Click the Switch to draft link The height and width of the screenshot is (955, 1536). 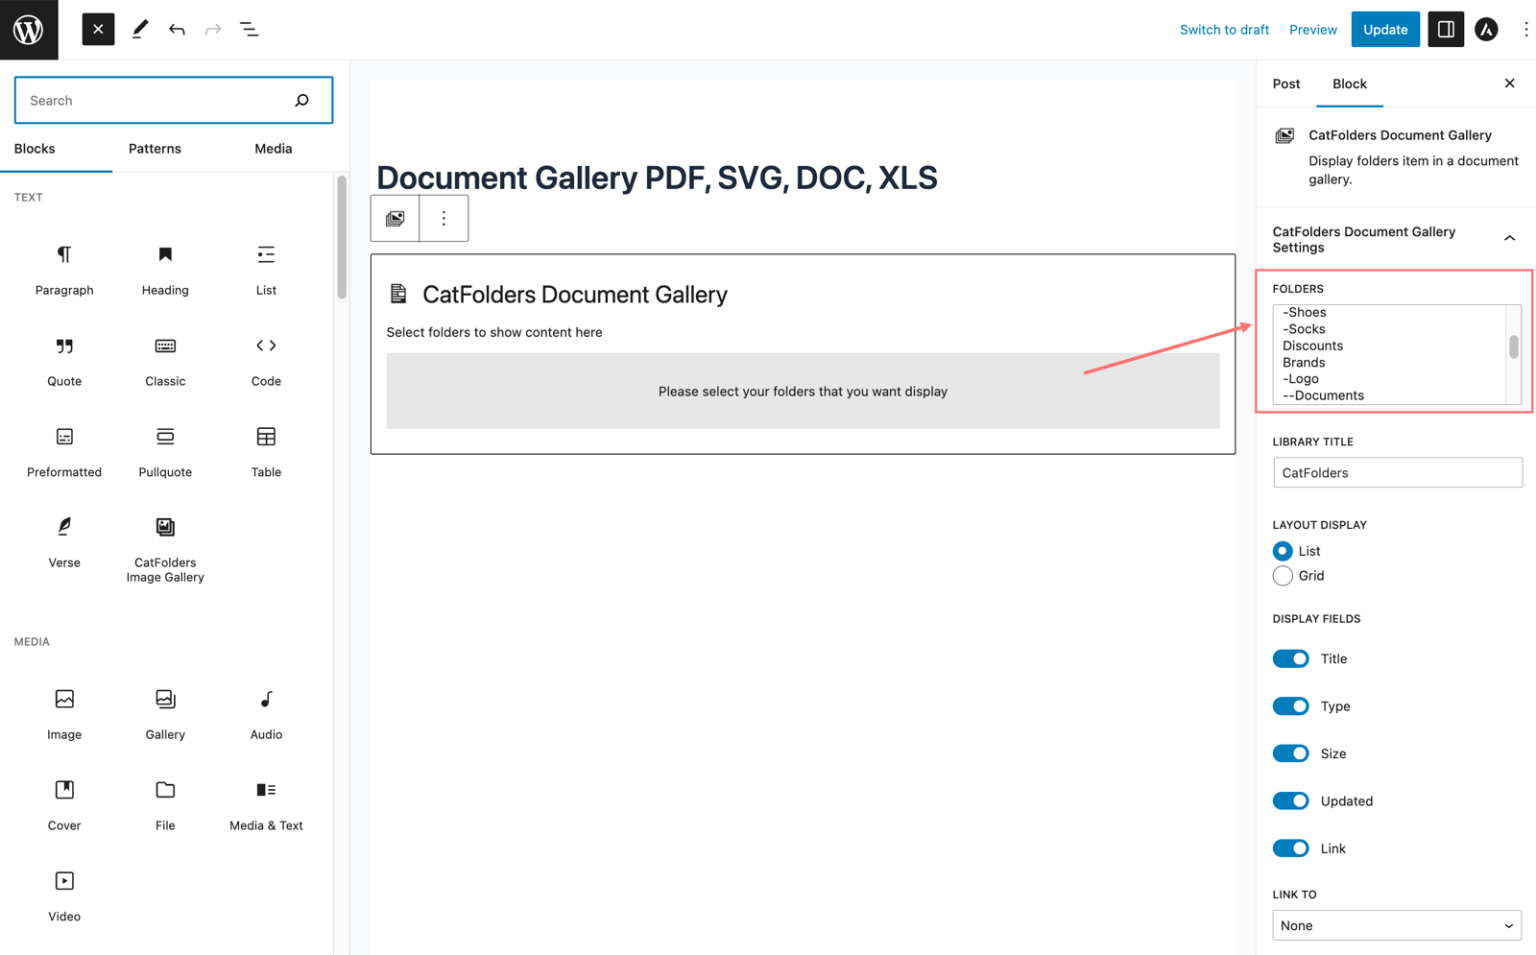pyautogui.click(x=1224, y=29)
